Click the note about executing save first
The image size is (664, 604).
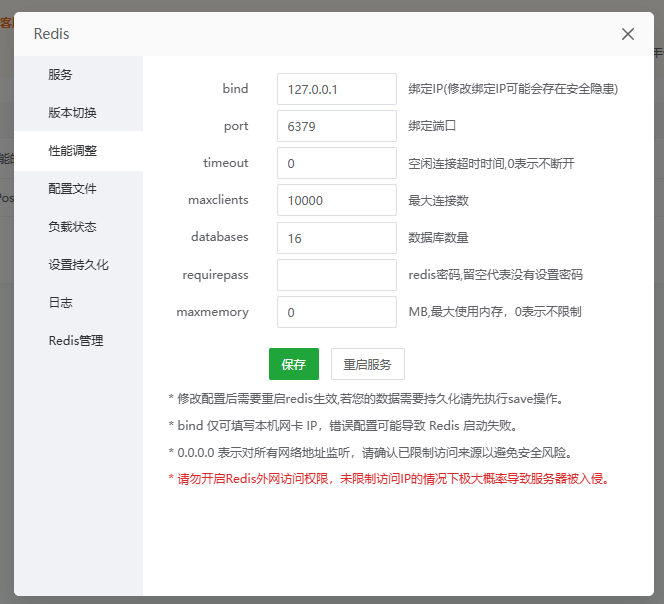366,399
